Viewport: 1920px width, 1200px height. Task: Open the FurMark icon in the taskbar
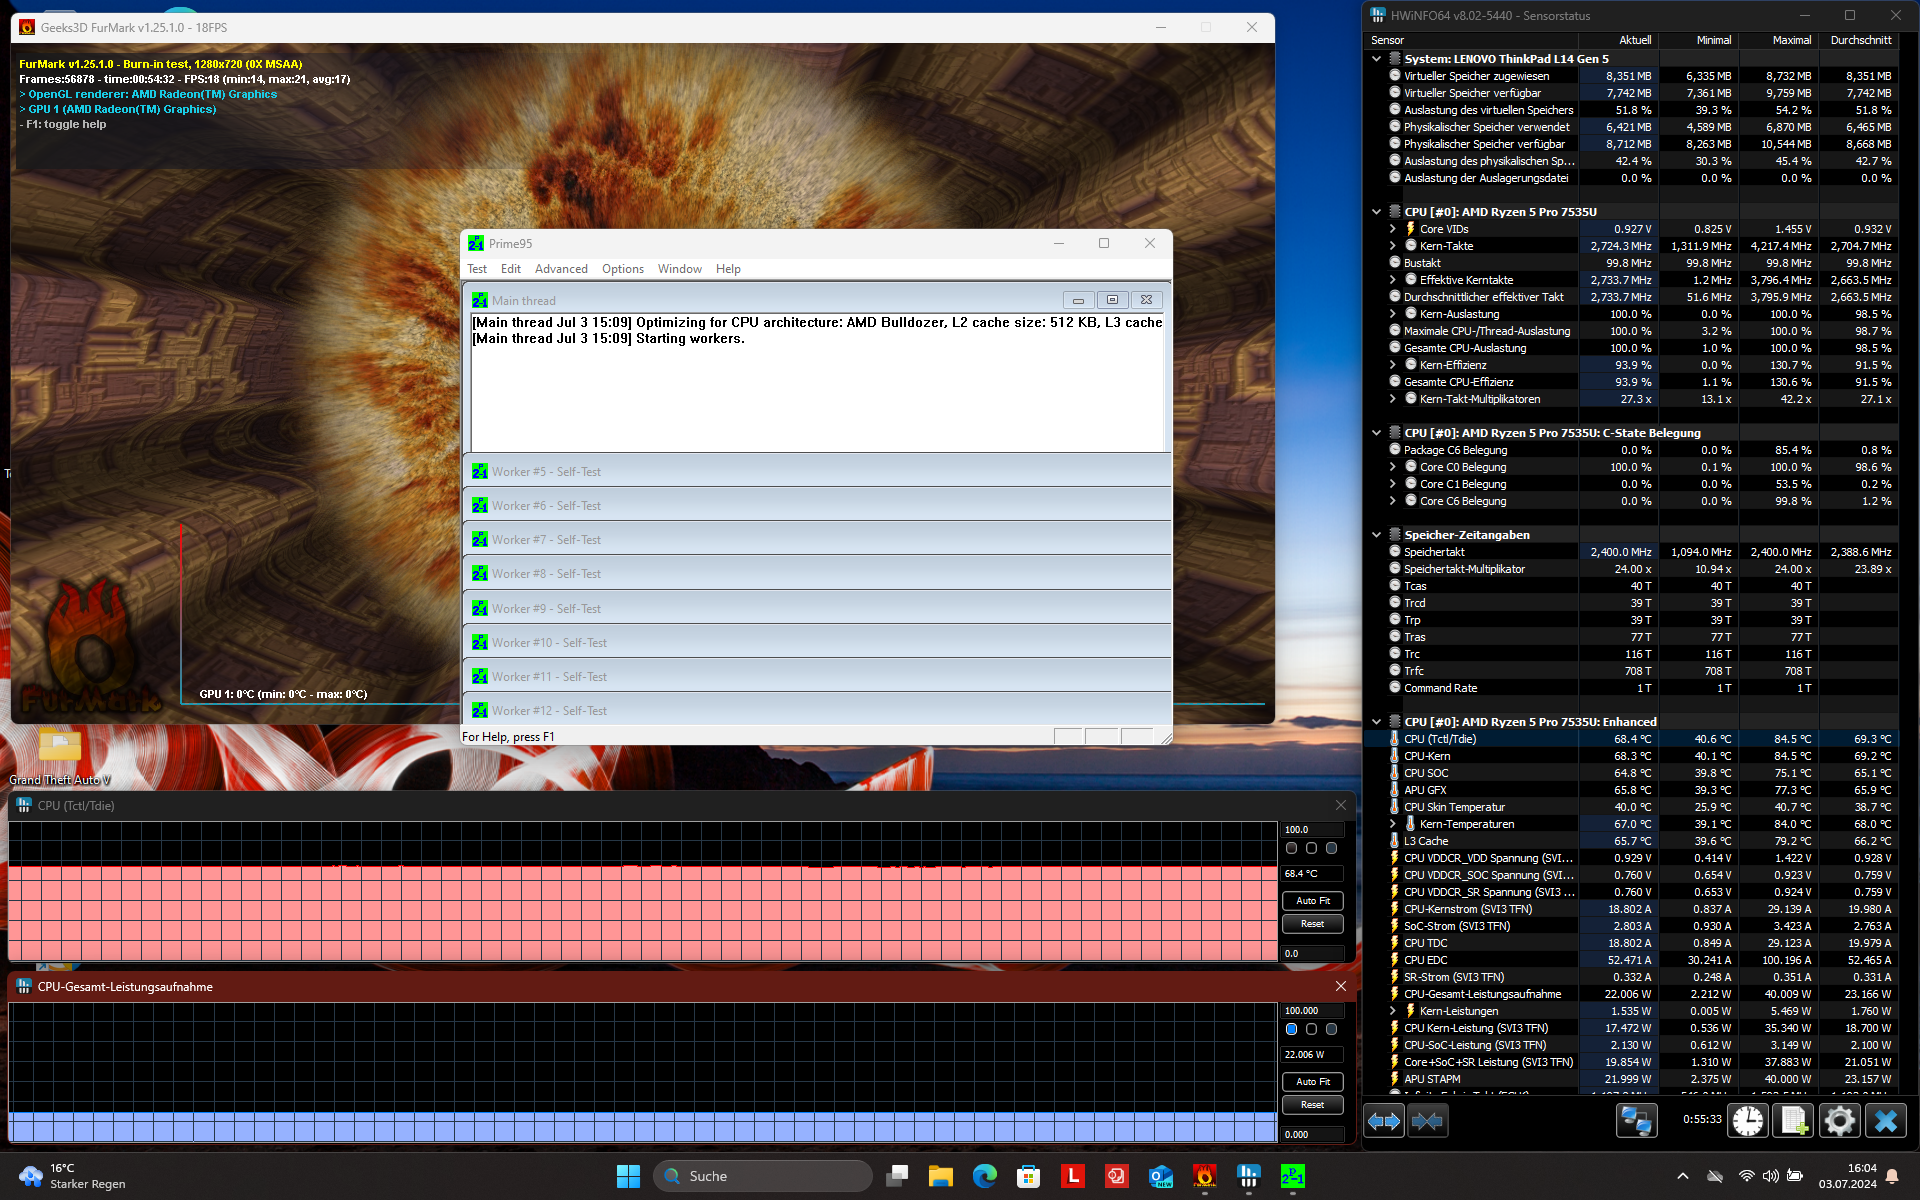pyautogui.click(x=1204, y=1176)
